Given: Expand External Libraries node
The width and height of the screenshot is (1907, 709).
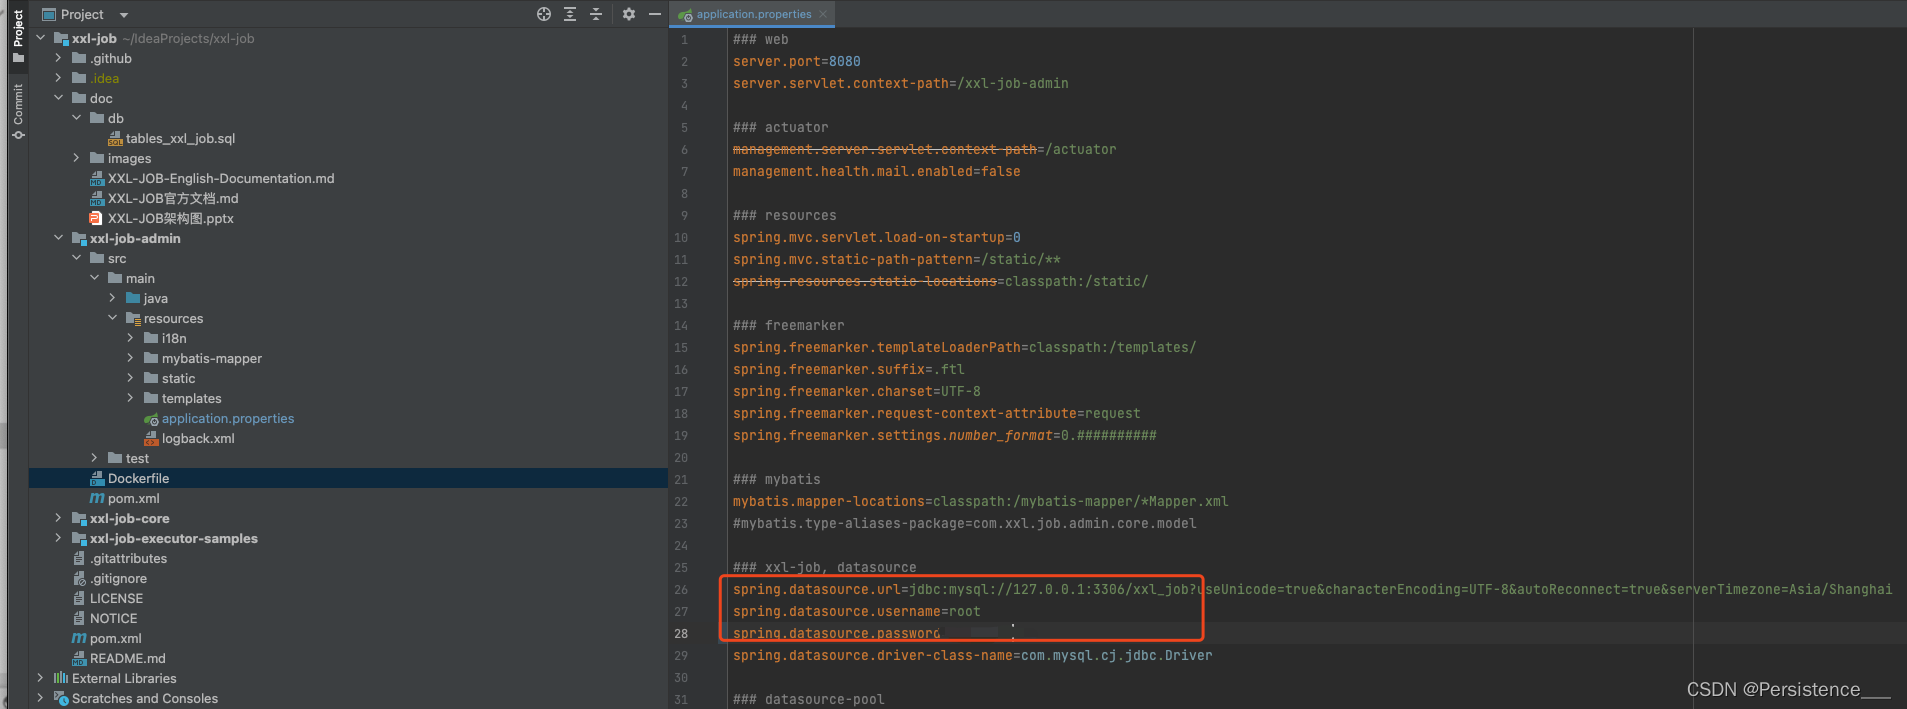Looking at the screenshot, I should pyautogui.click(x=41, y=678).
